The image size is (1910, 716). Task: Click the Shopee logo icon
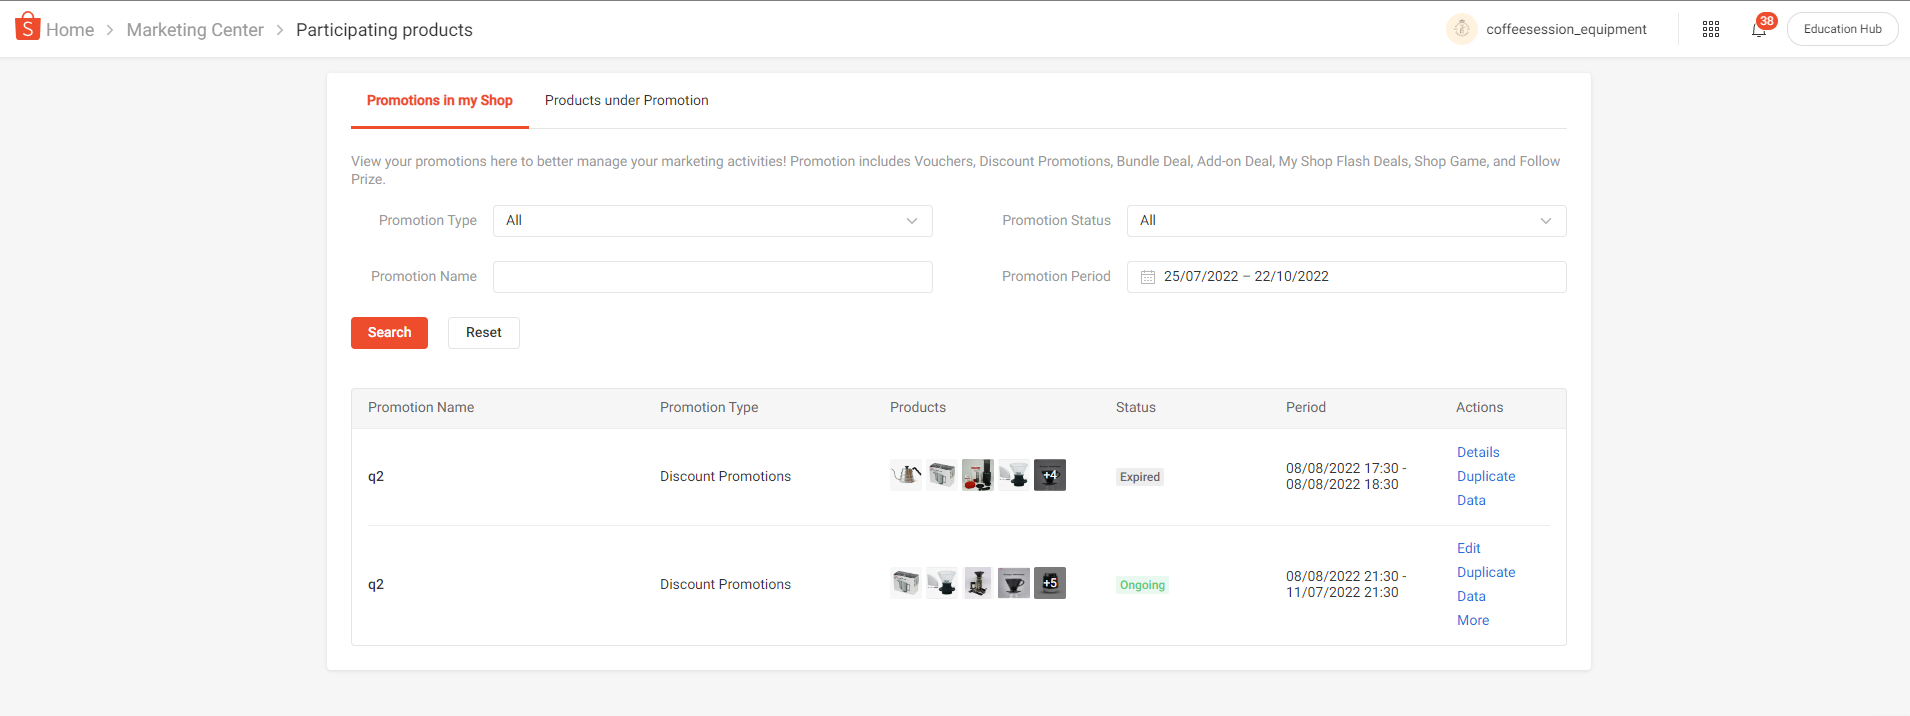pyautogui.click(x=27, y=27)
